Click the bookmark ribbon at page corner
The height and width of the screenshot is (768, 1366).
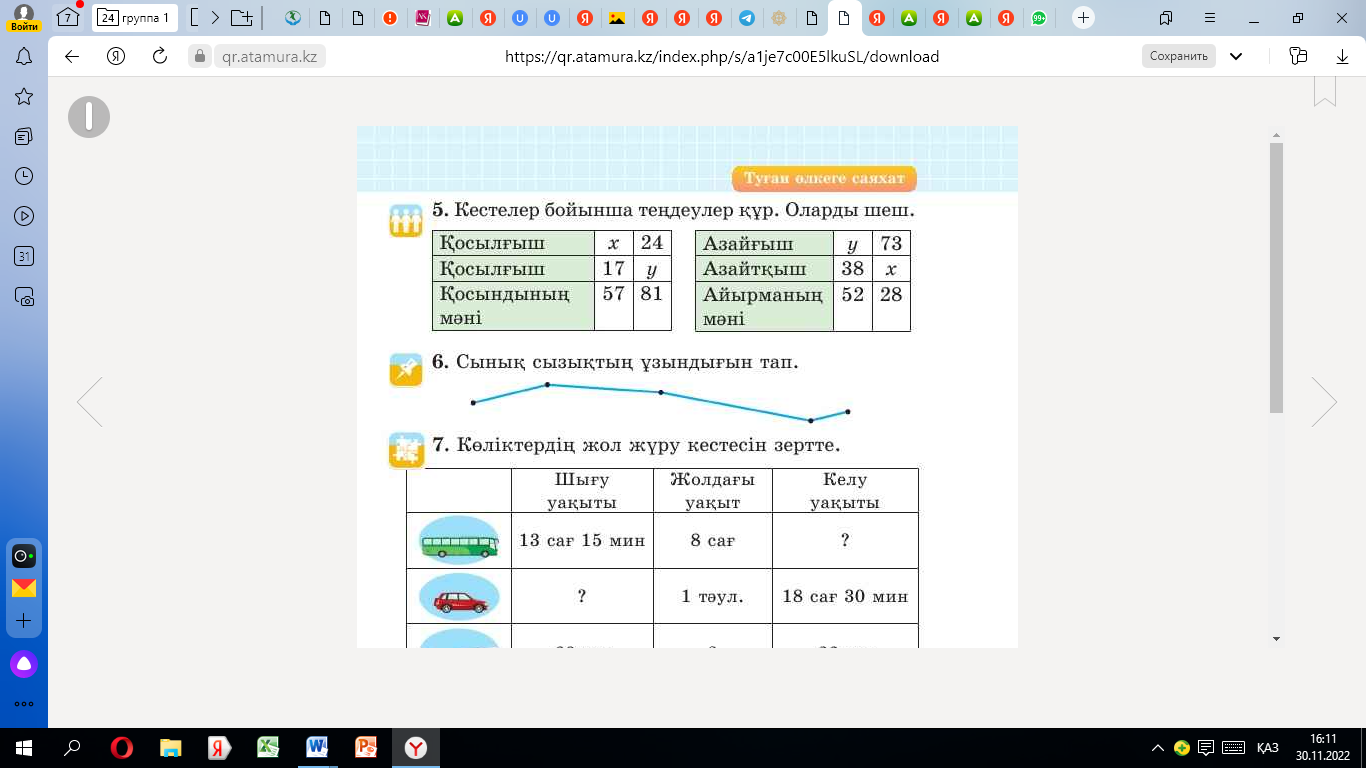click(1325, 90)
